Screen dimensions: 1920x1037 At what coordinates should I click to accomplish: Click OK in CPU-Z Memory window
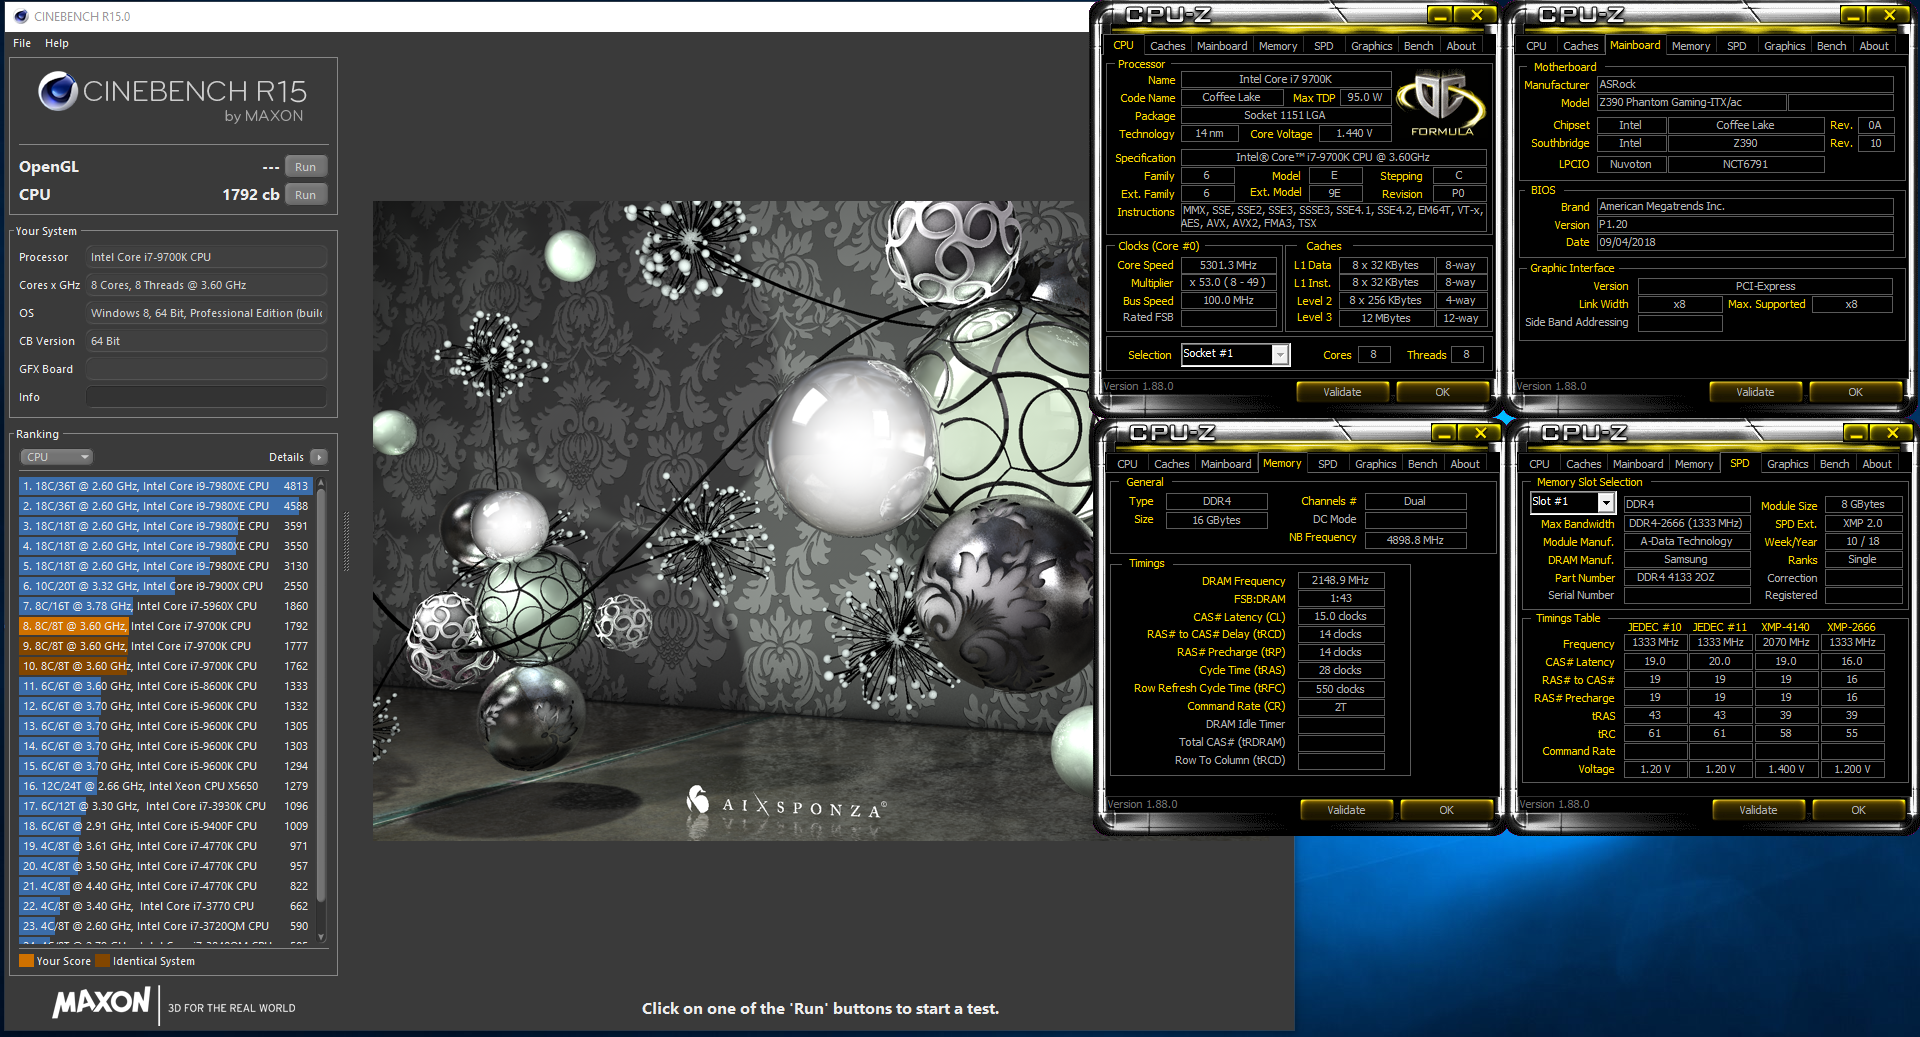coord(1446,810)
